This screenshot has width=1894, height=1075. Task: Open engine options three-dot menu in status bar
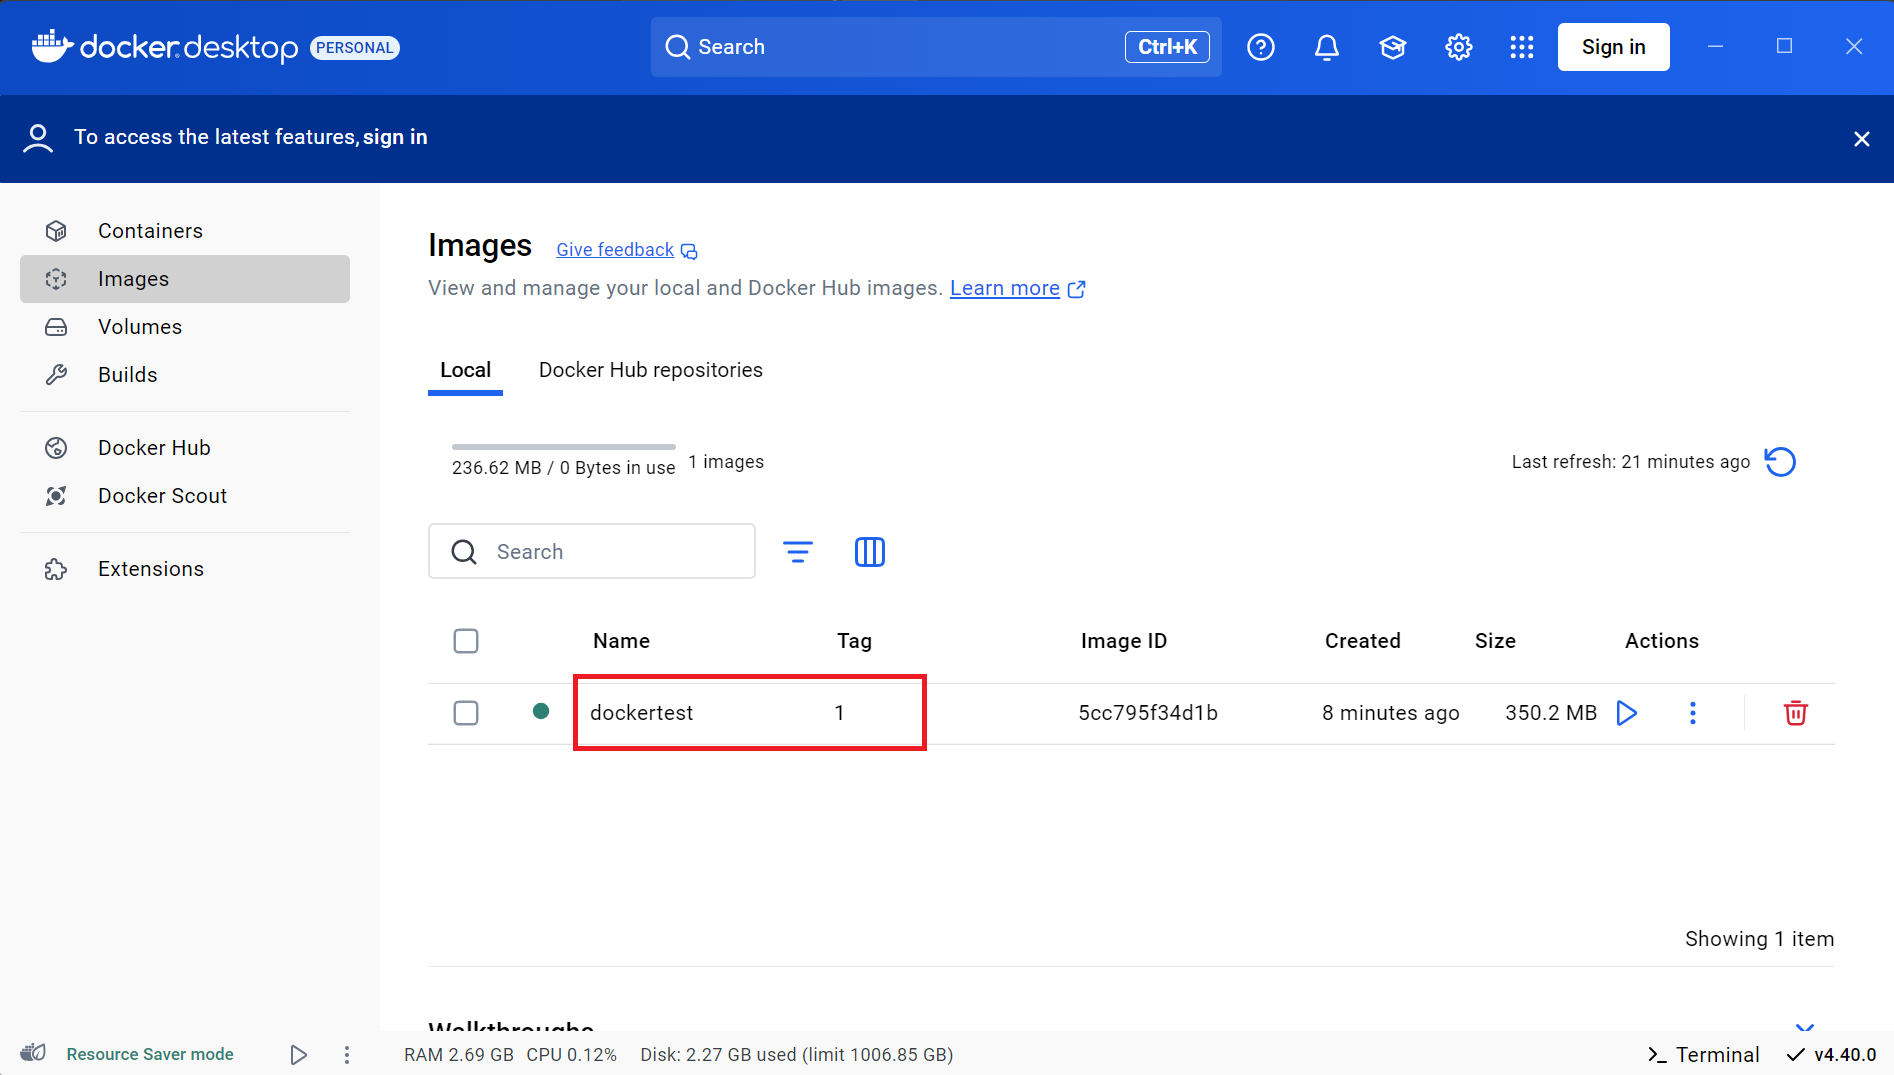pos(347,1054)
